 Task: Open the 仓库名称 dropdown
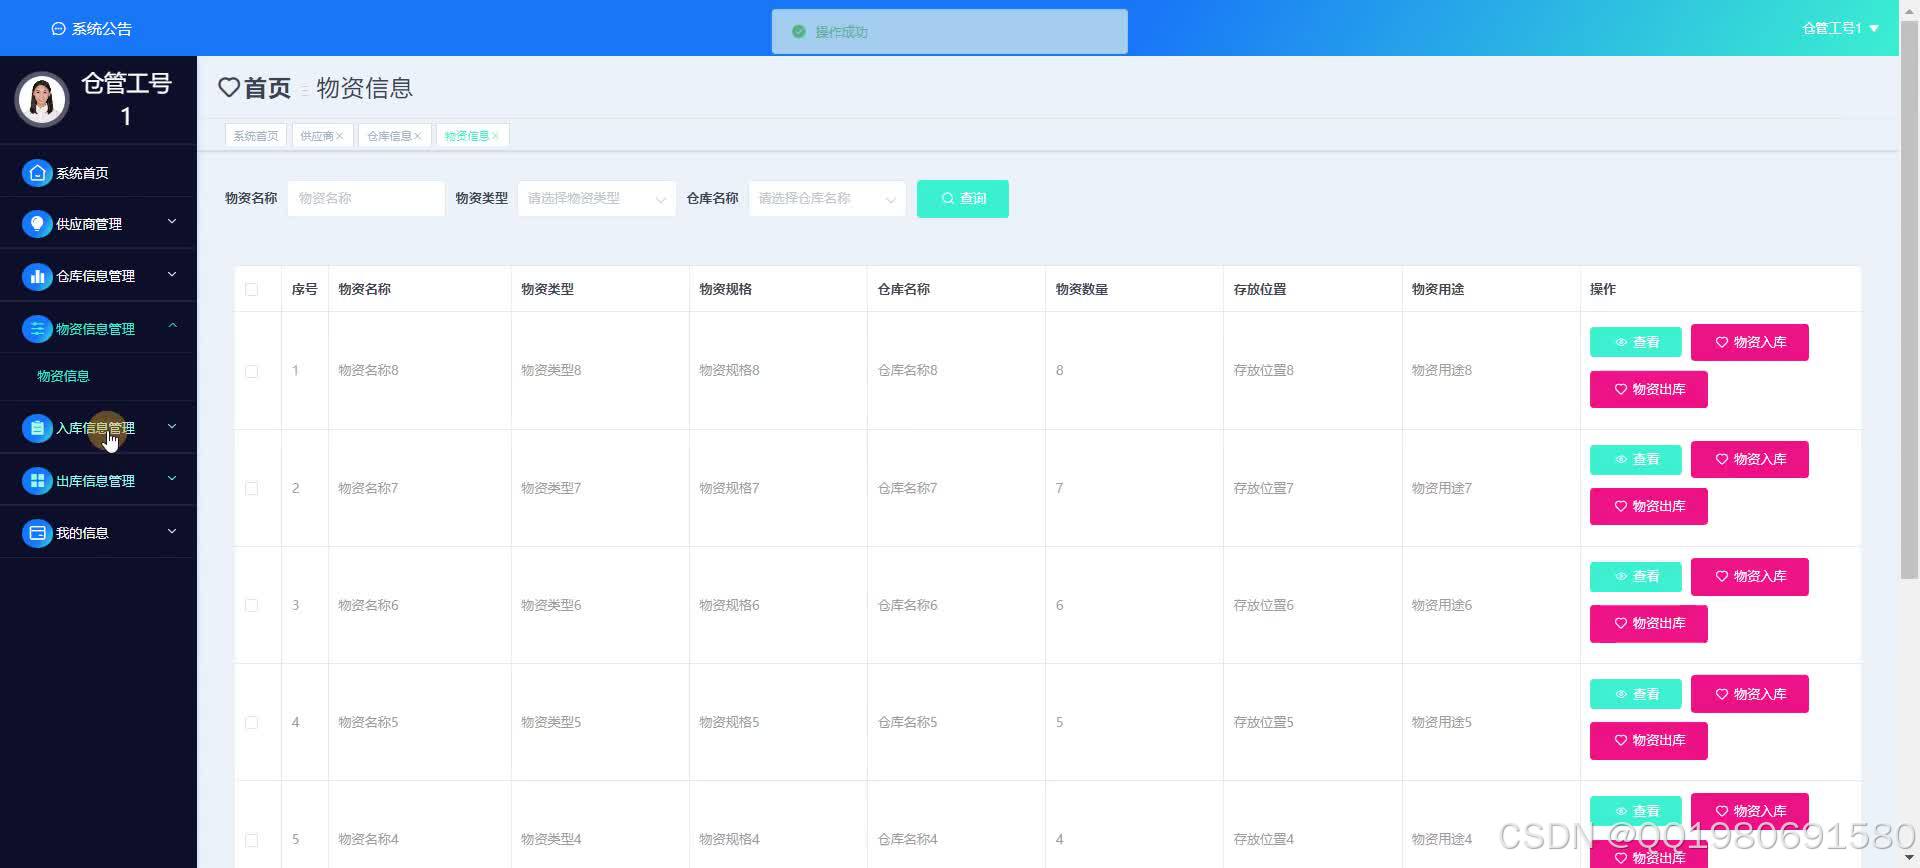827,199
